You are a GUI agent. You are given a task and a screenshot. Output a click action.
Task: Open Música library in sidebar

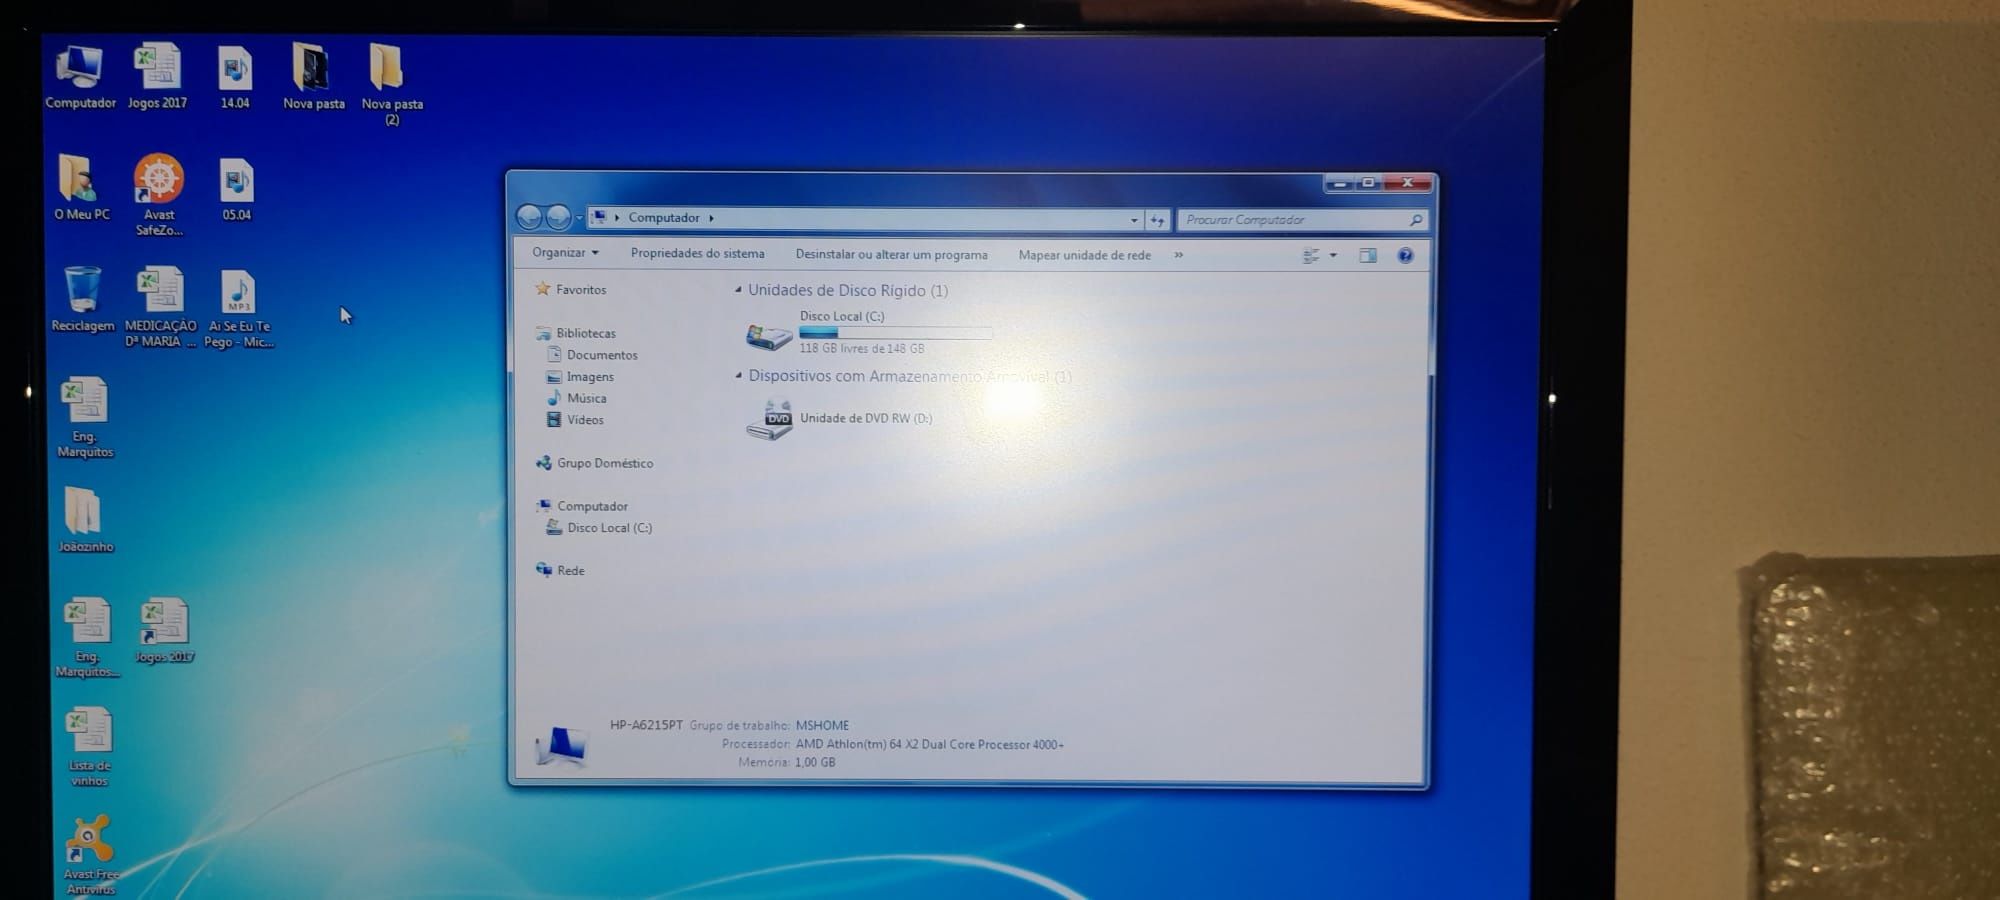[586, 398]
